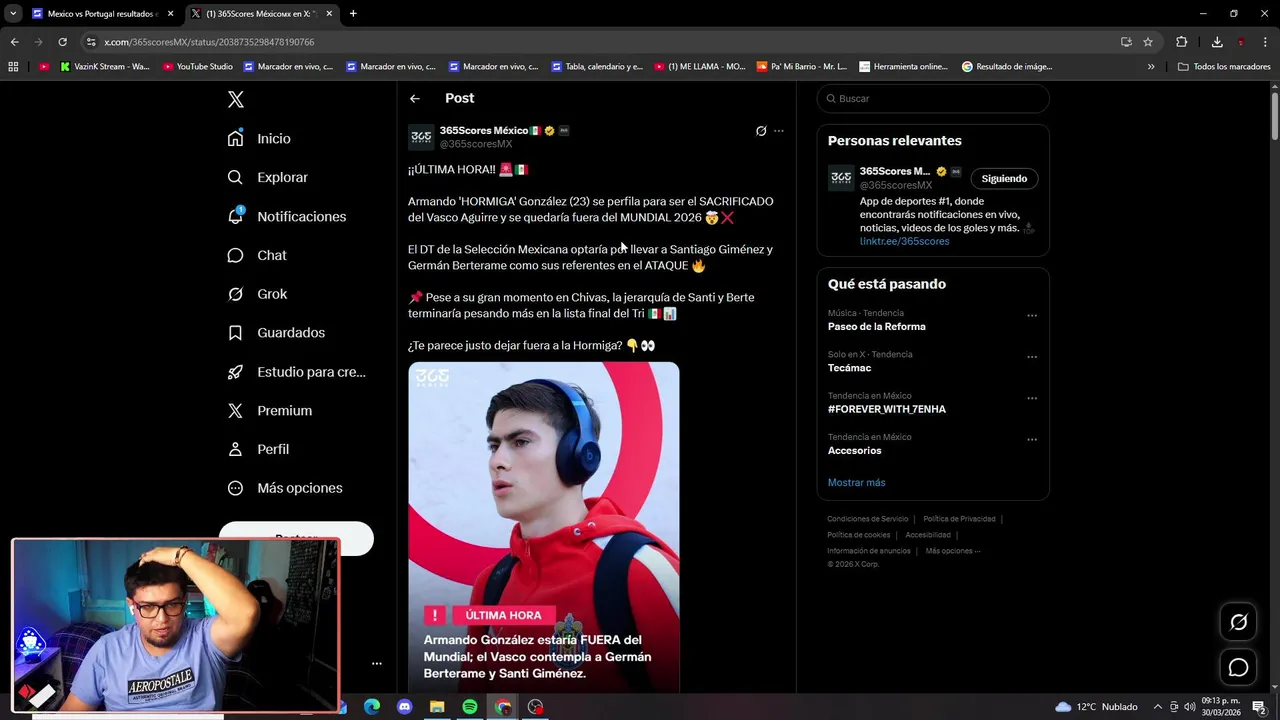Viewport: 1280px width, 720px height.
Task: Open the VazinK Stream bookmark
Action: click(x=104, y=67)
